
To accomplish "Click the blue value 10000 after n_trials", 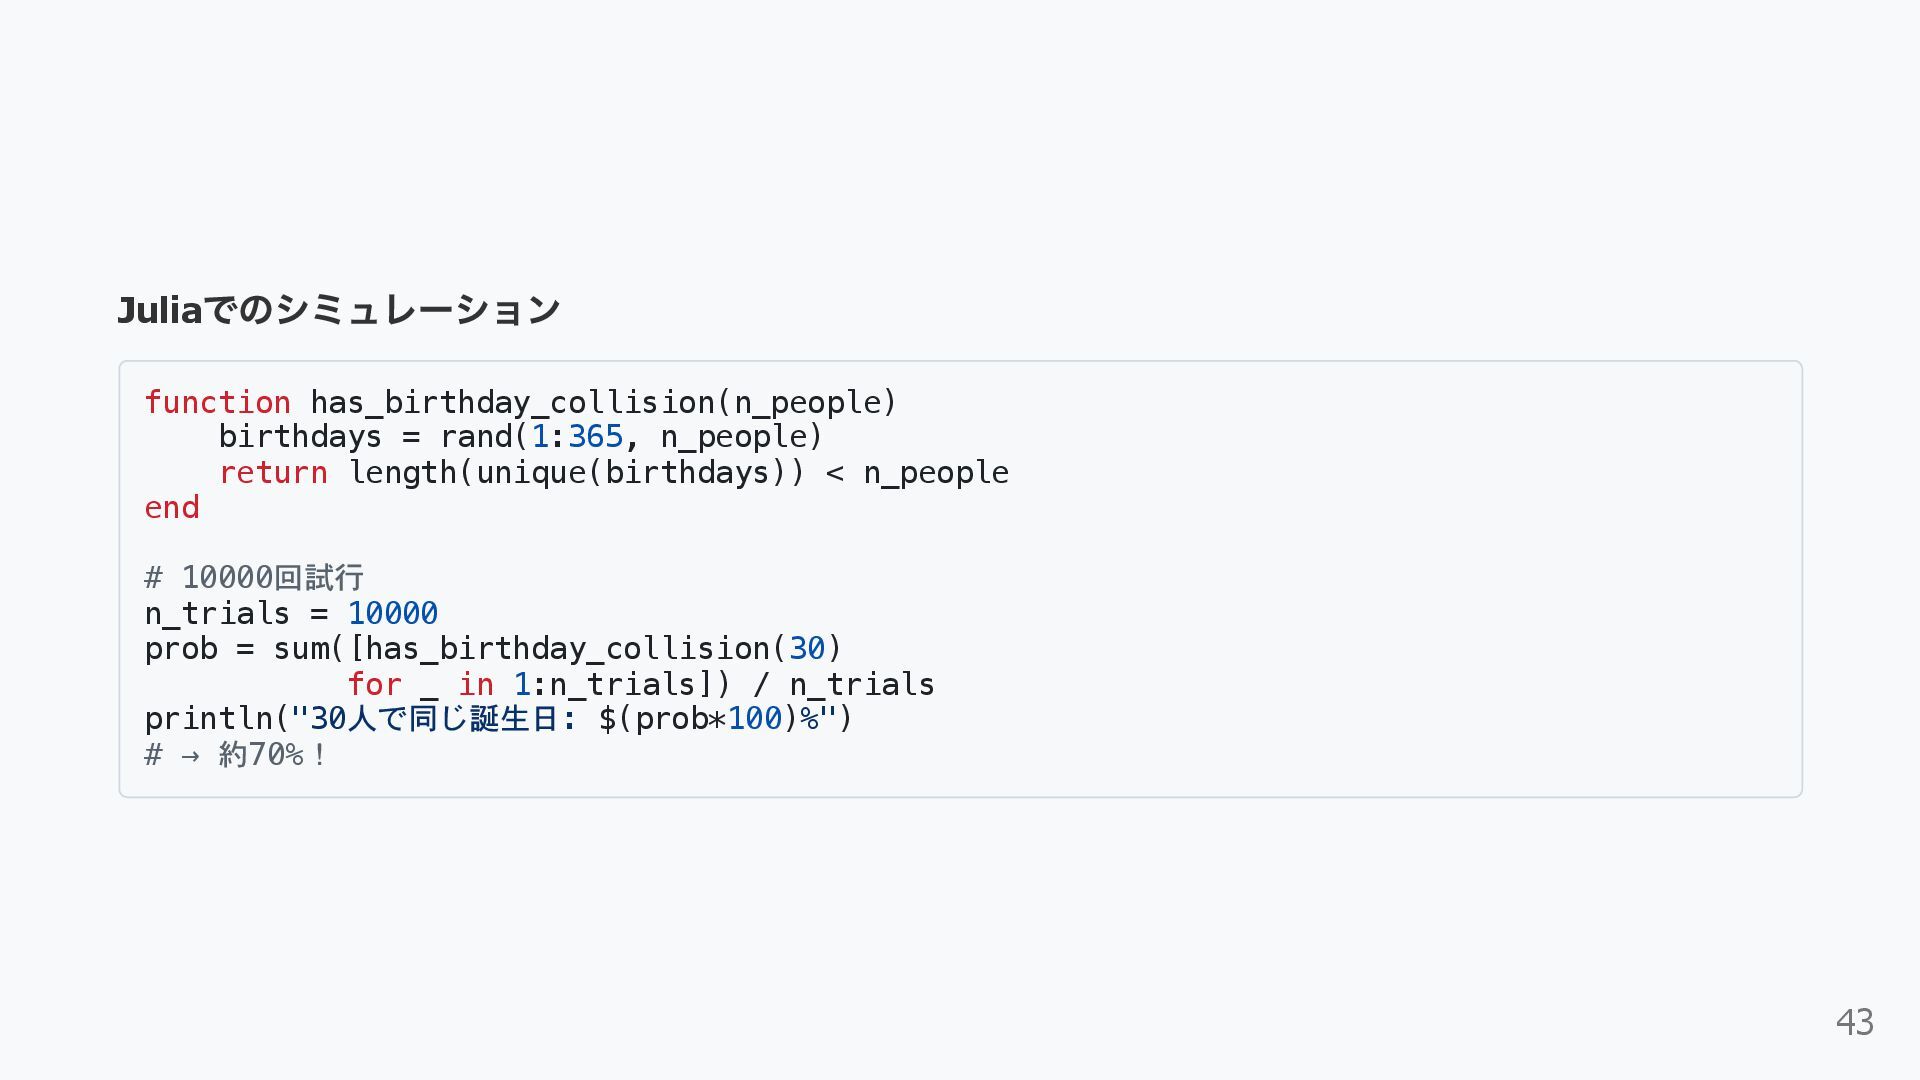I will coord(392,613).
